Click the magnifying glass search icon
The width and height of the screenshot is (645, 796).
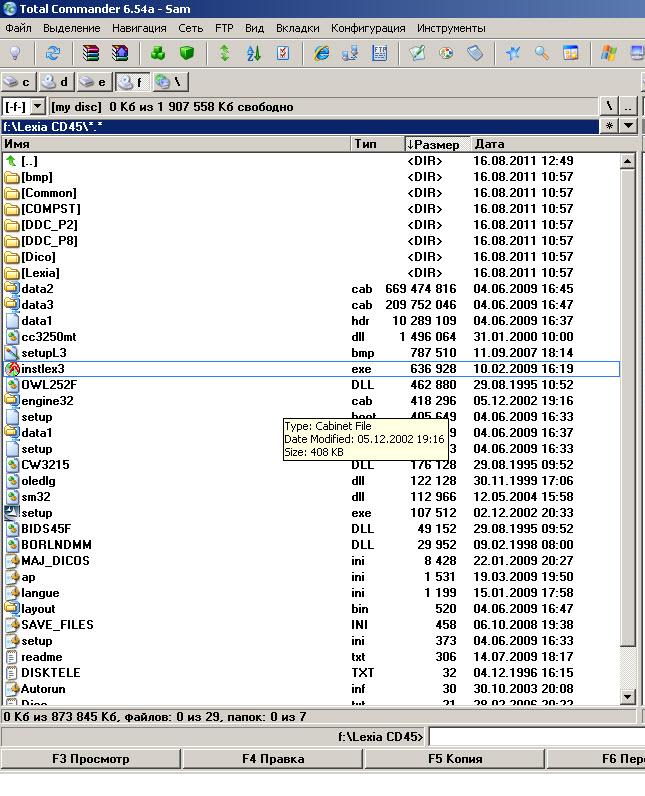pos(542,53)
